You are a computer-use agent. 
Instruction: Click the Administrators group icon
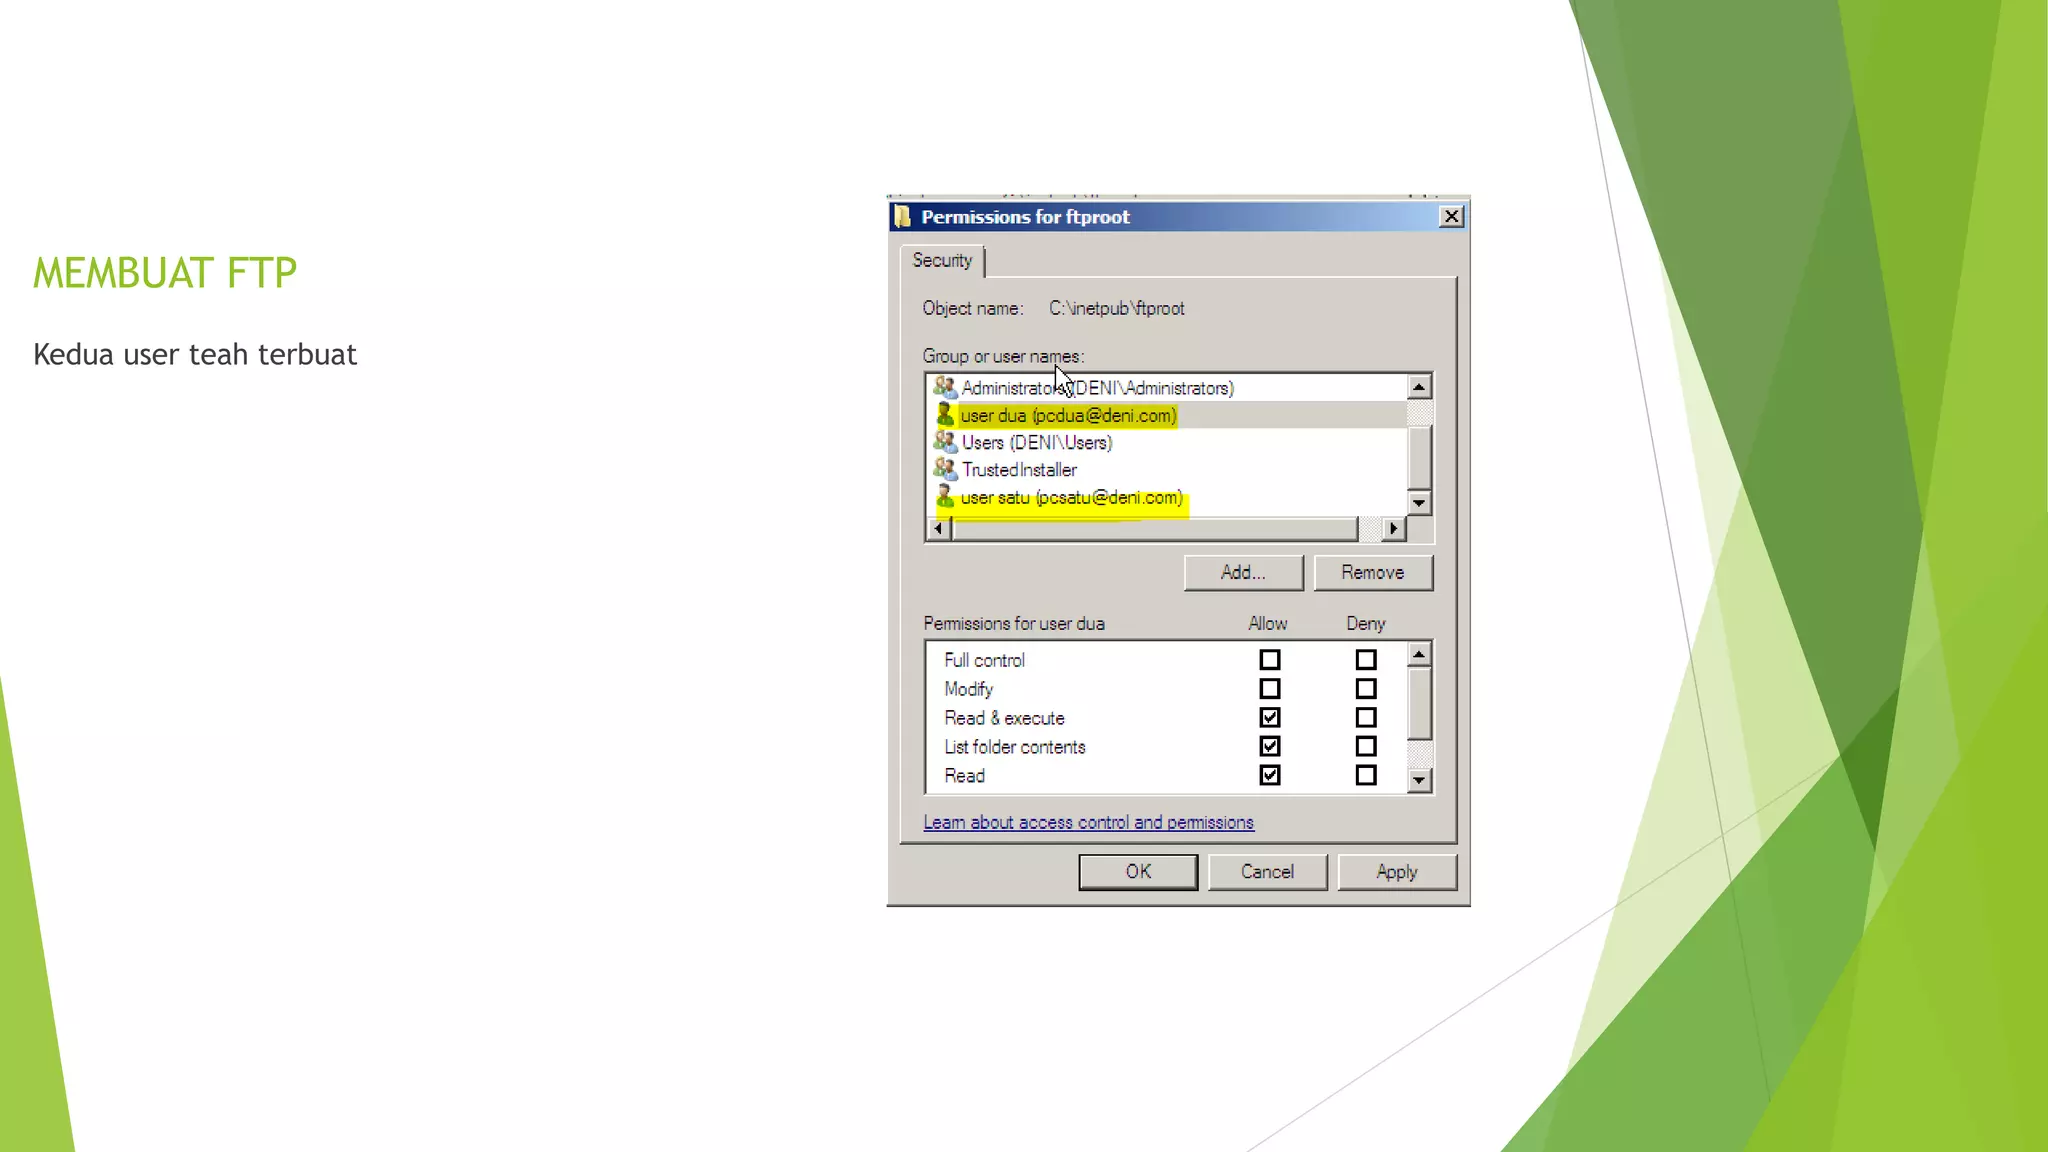click(x=944, y=387)
